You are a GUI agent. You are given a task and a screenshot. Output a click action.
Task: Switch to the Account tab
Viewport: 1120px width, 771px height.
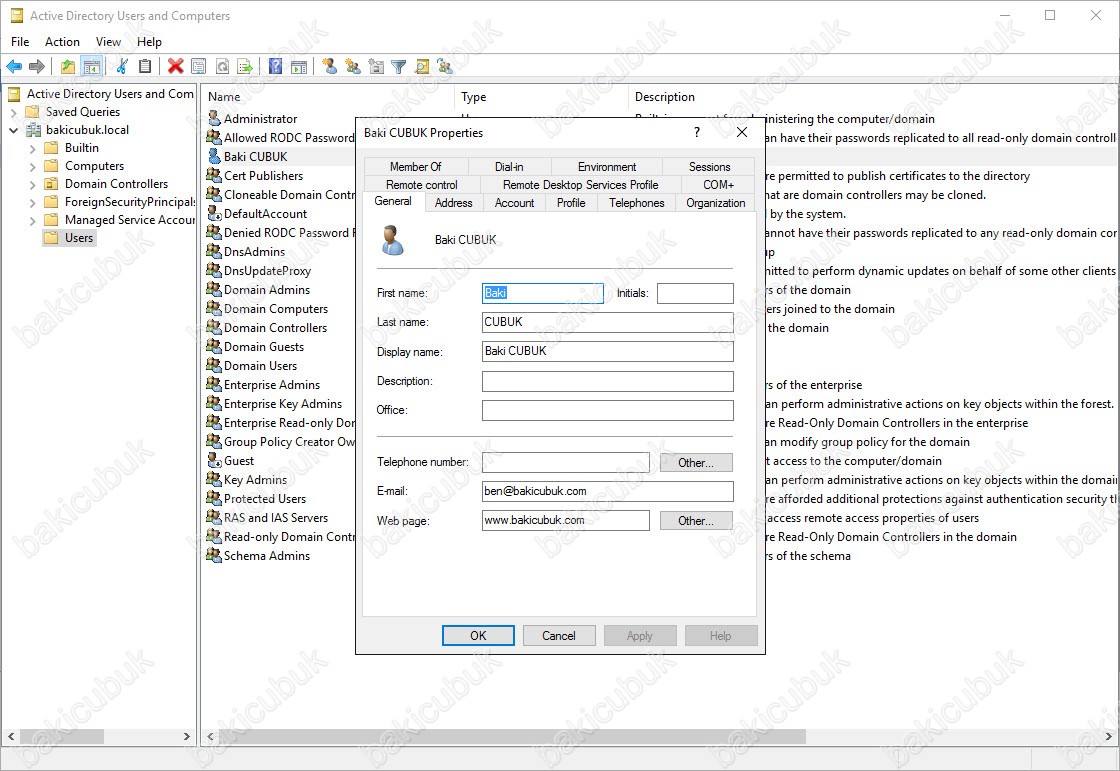pyautogui.click(x=514, y=203)
